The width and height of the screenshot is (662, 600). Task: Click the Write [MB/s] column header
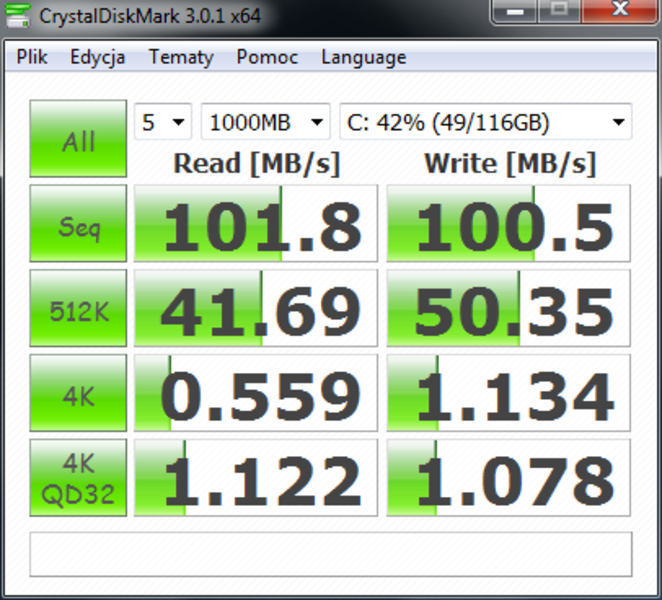[x=510, y=163]
